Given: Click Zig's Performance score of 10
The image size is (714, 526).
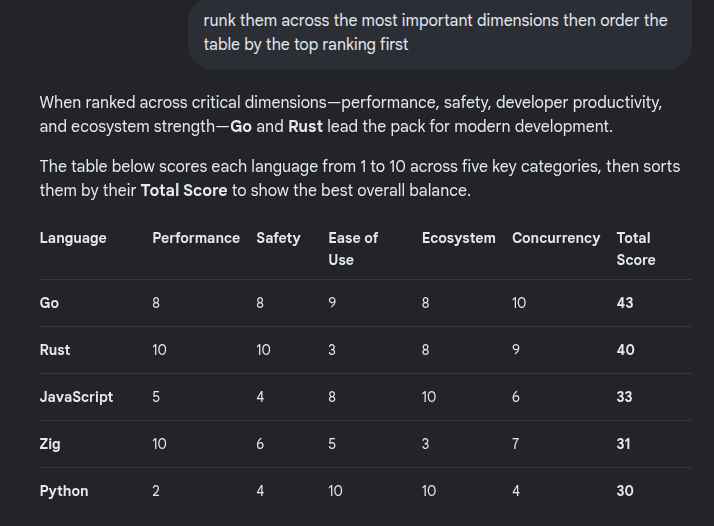Looking at the screenshot, I should coord(159,444).
